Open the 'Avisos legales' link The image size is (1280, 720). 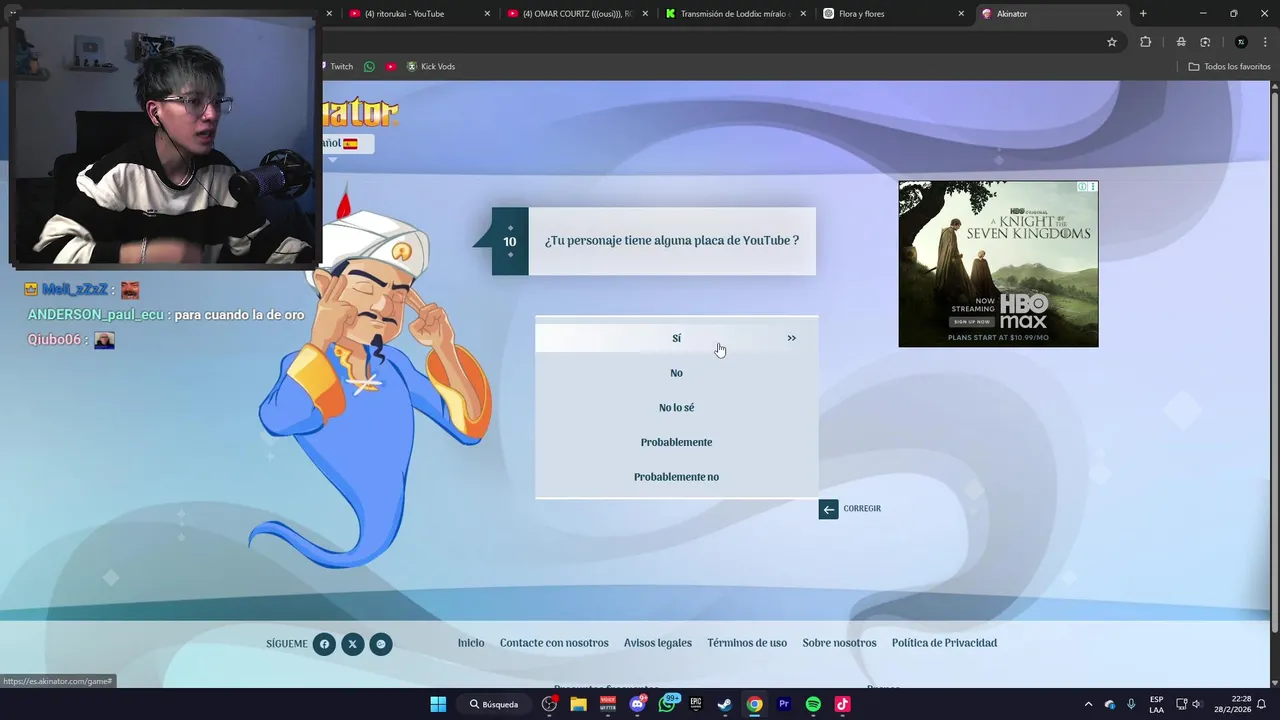[x=658, y=643]
